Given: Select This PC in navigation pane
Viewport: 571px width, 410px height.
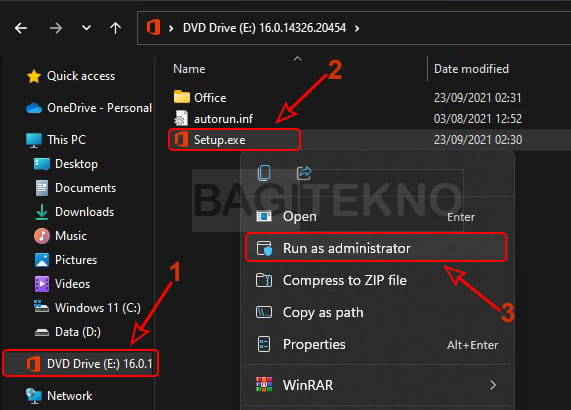Looking at the screenshot, I should (x=66, y=140).
